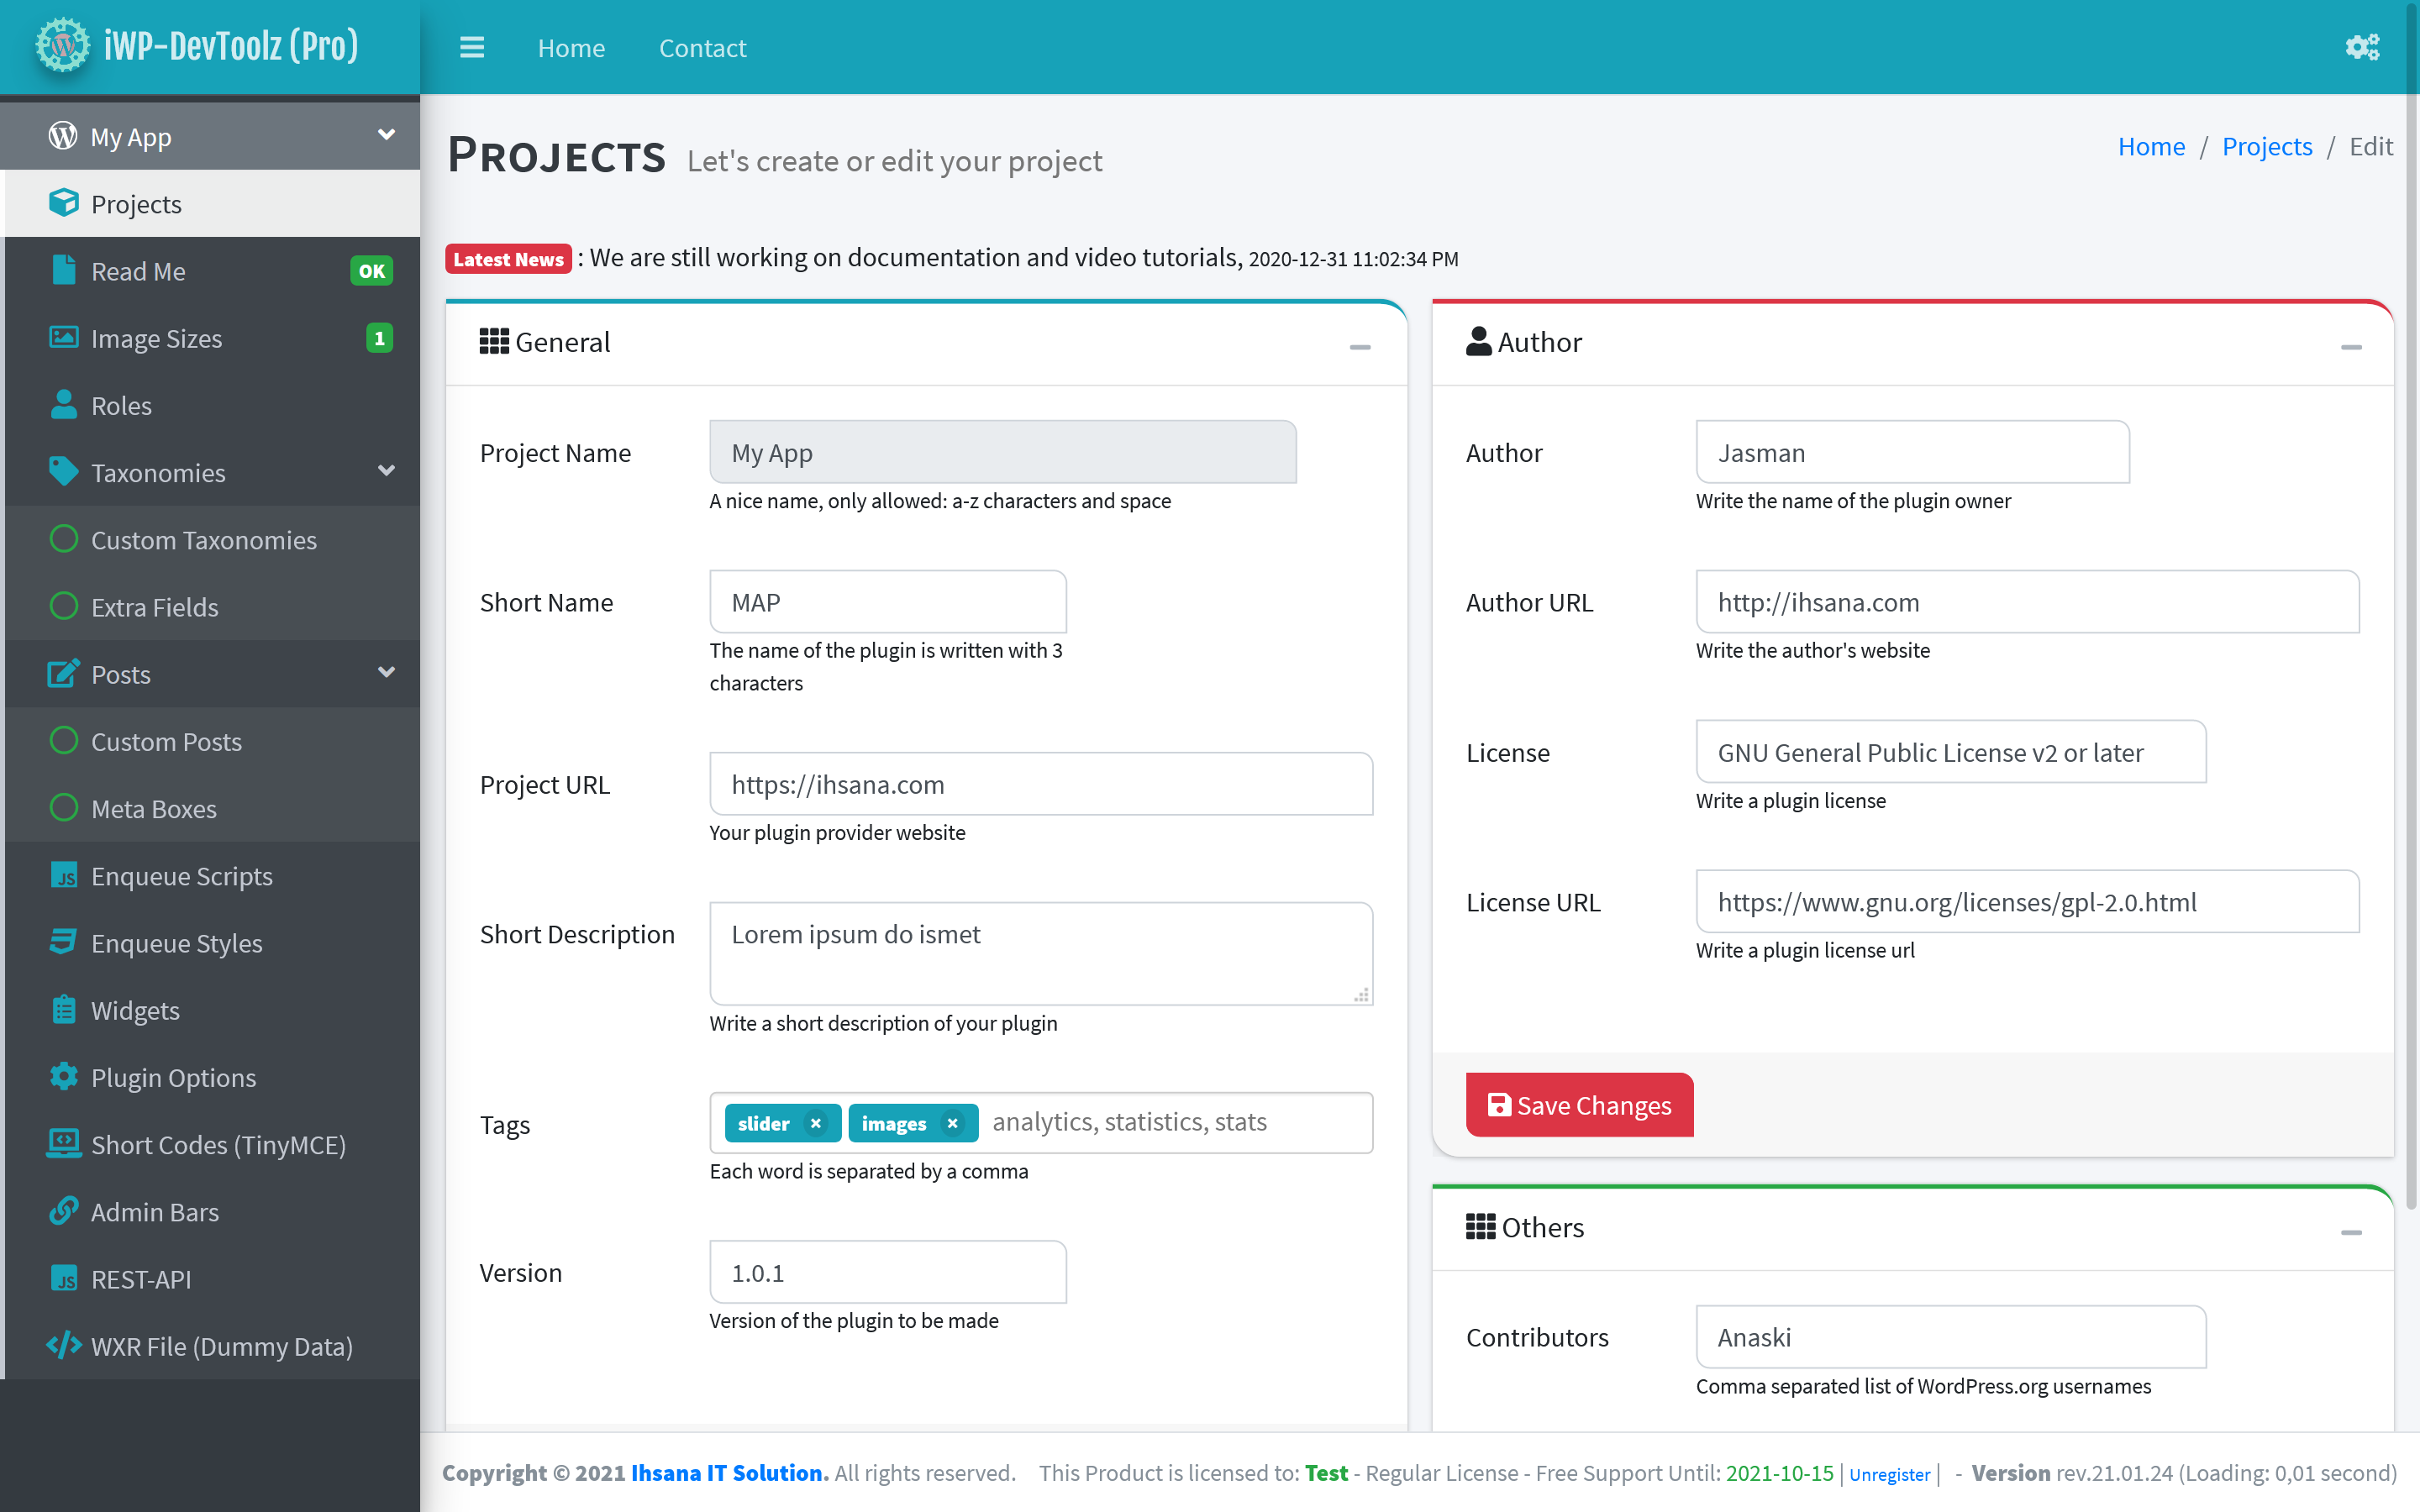This screenshot has height=1512, width=2420.
Task: Open Custom Taxonomies sidebar item
Action: pos(212,539)
